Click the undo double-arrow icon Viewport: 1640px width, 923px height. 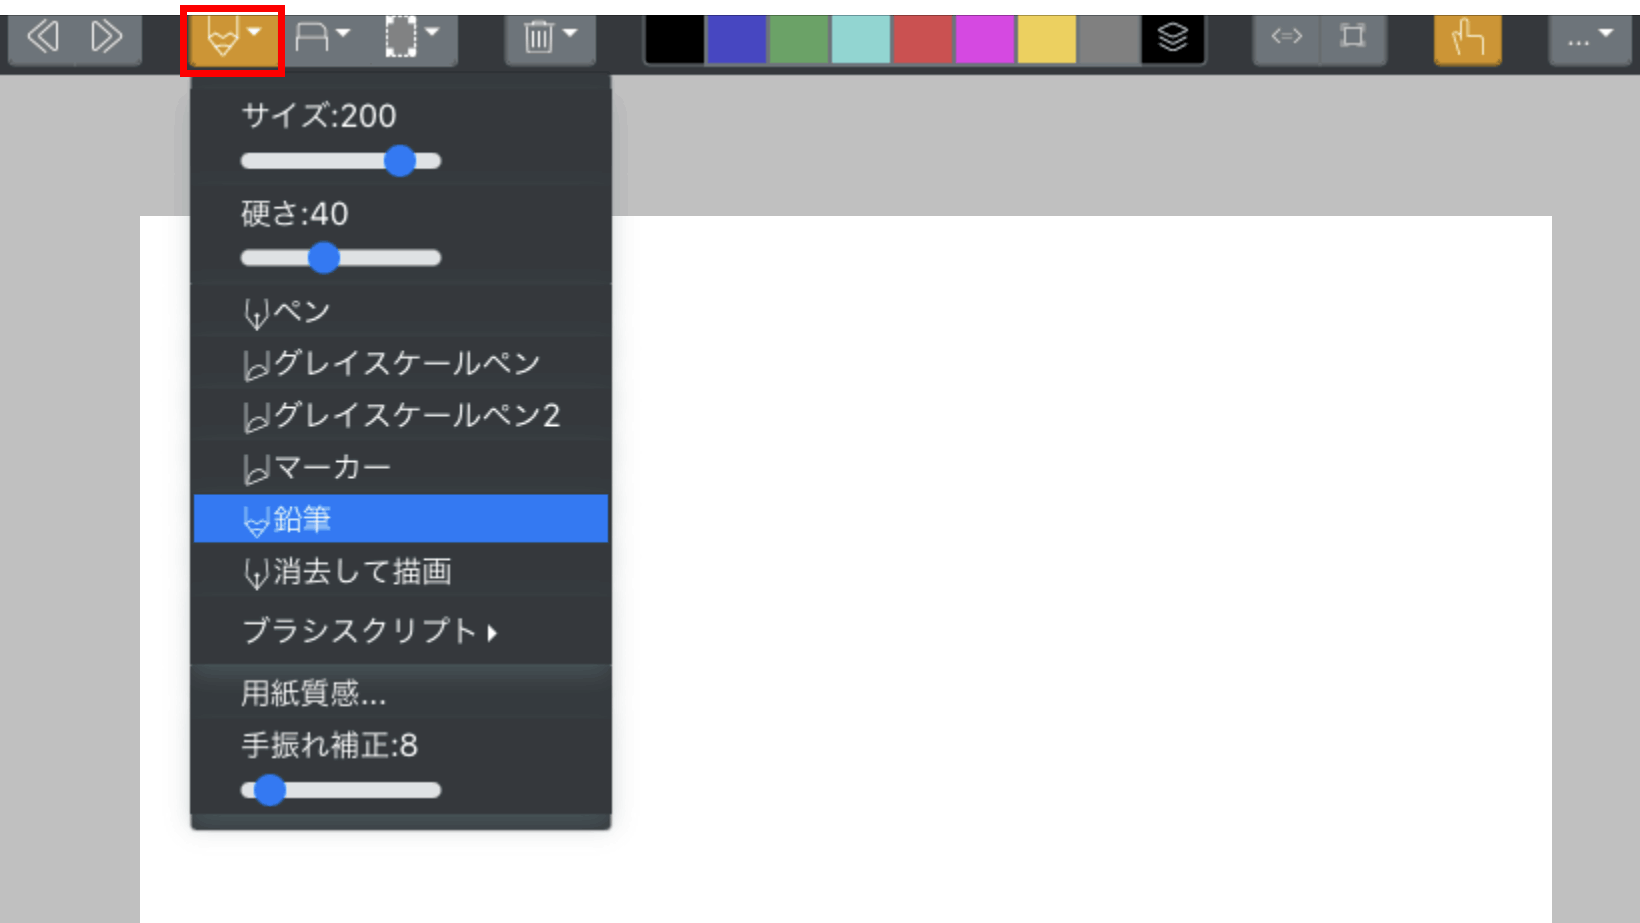pos(42,38)
